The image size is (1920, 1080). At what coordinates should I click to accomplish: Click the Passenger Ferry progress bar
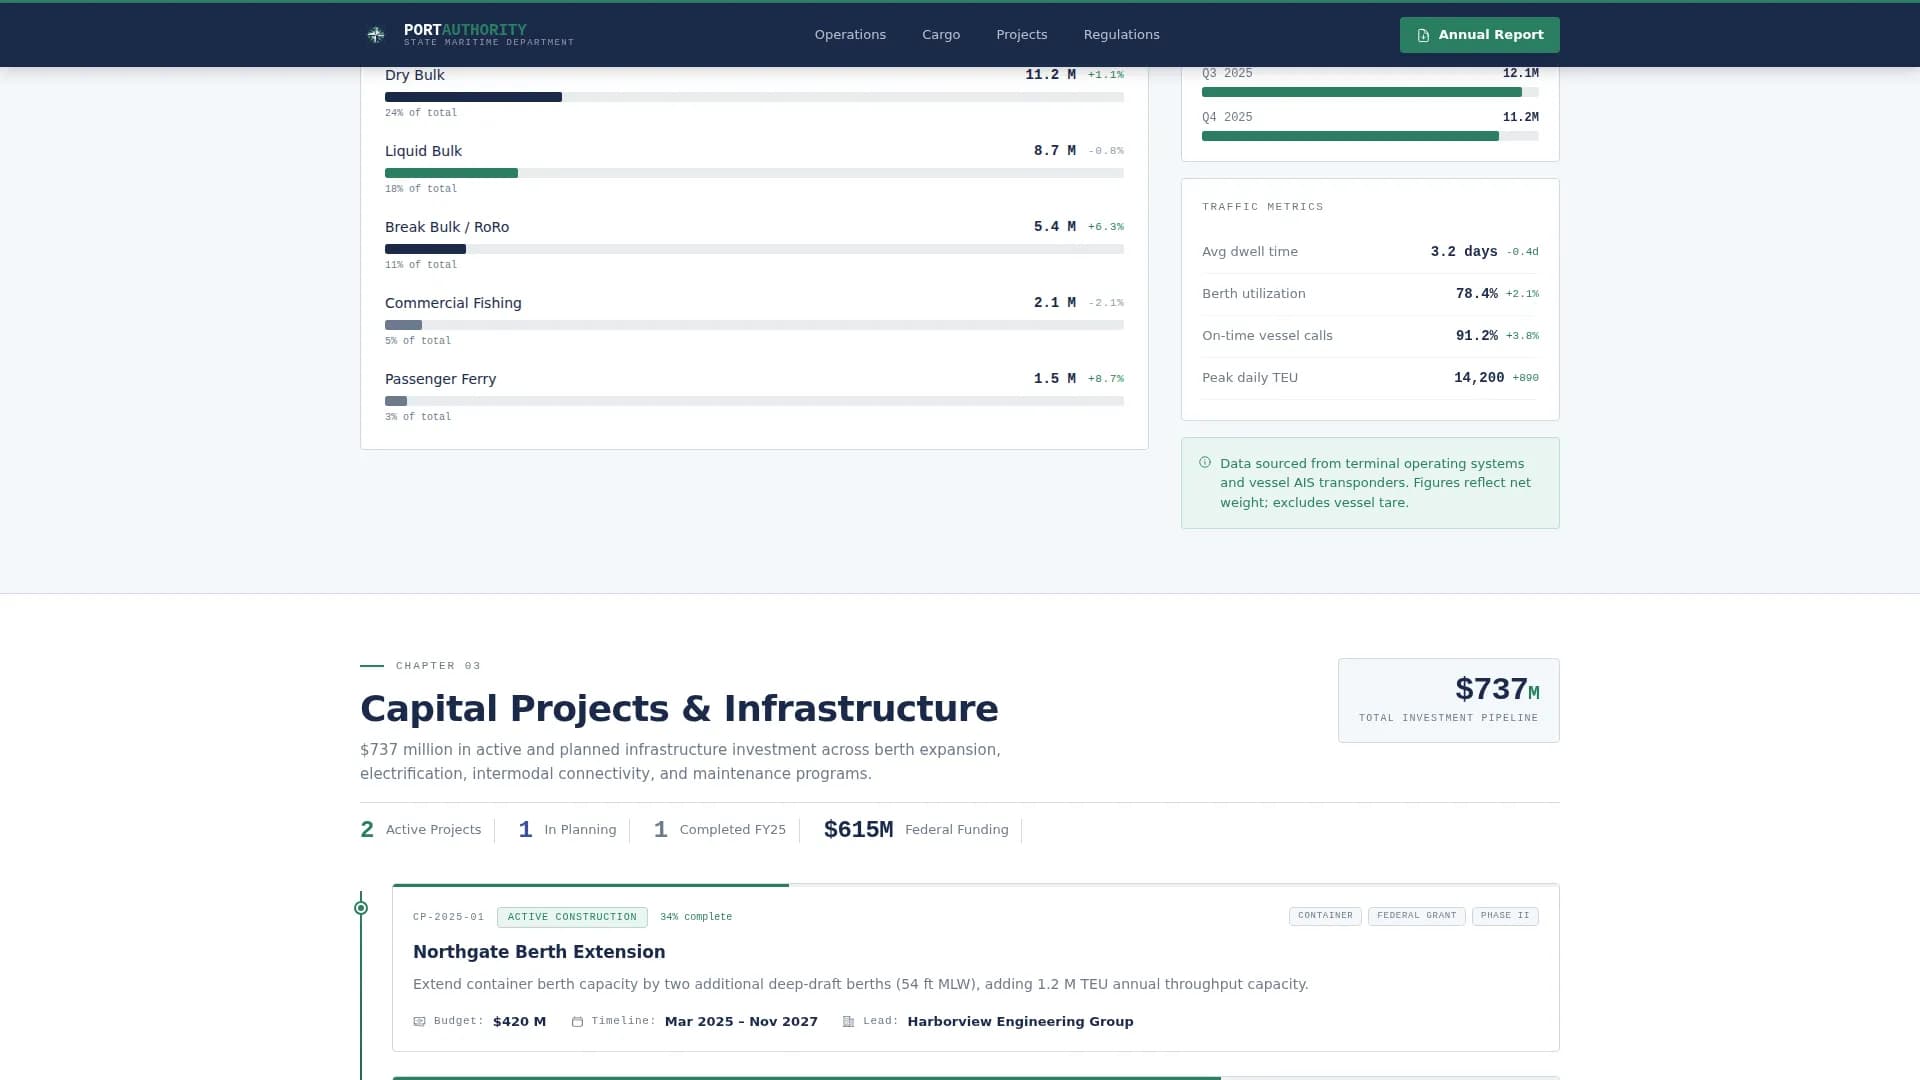(x=754, y=401)
